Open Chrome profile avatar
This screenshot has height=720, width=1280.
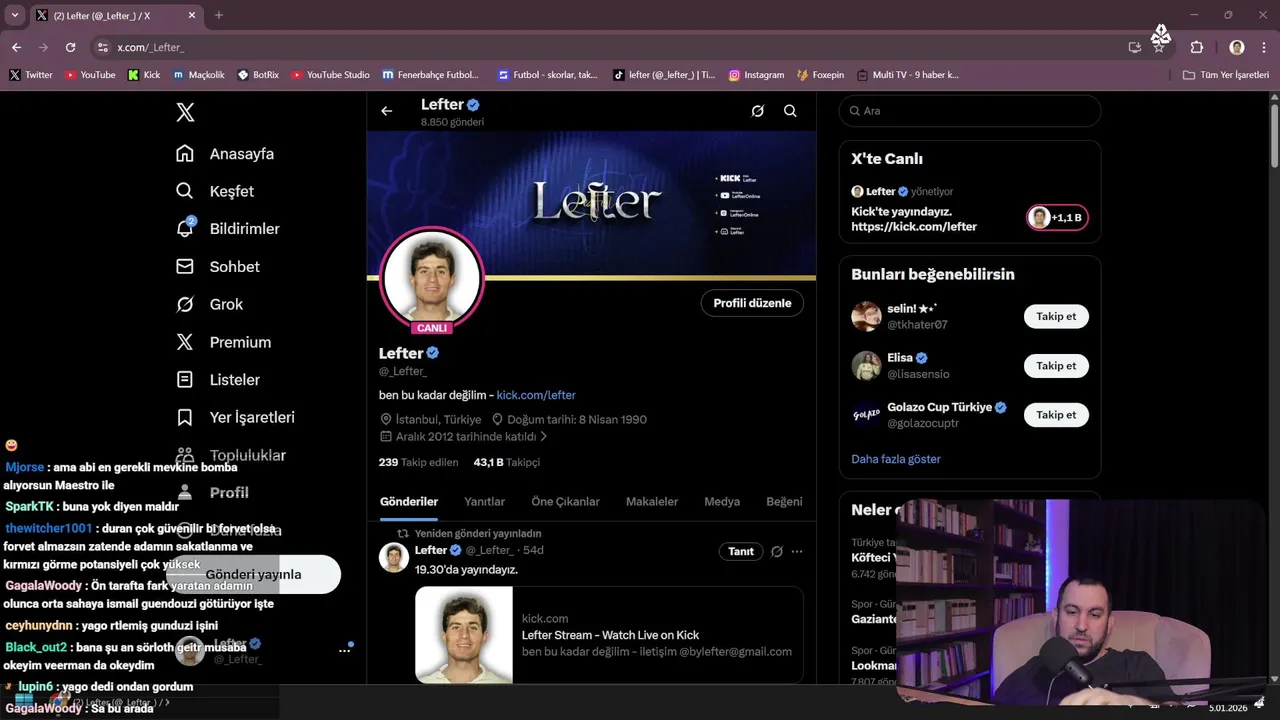[x=1237, y=47]
